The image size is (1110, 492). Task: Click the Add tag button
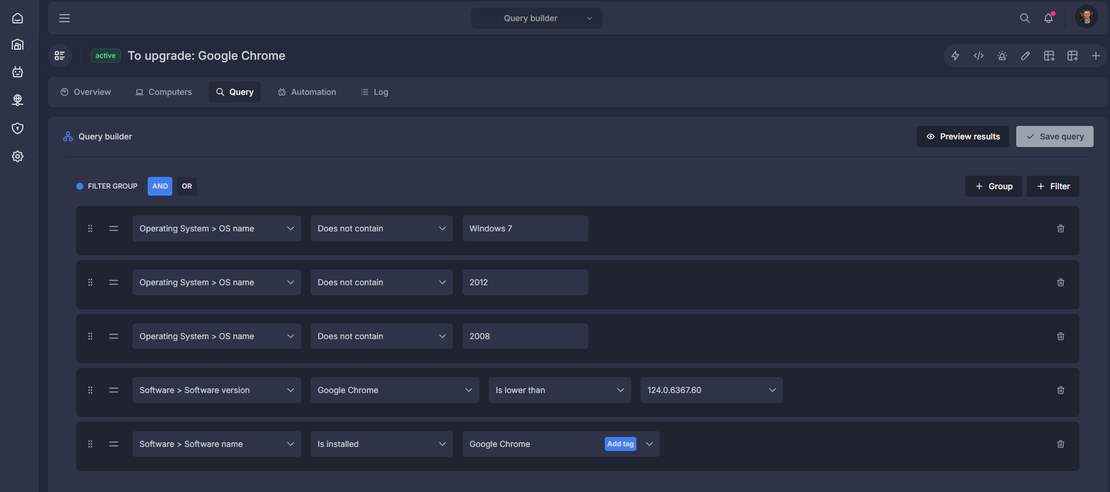[620, 444]
